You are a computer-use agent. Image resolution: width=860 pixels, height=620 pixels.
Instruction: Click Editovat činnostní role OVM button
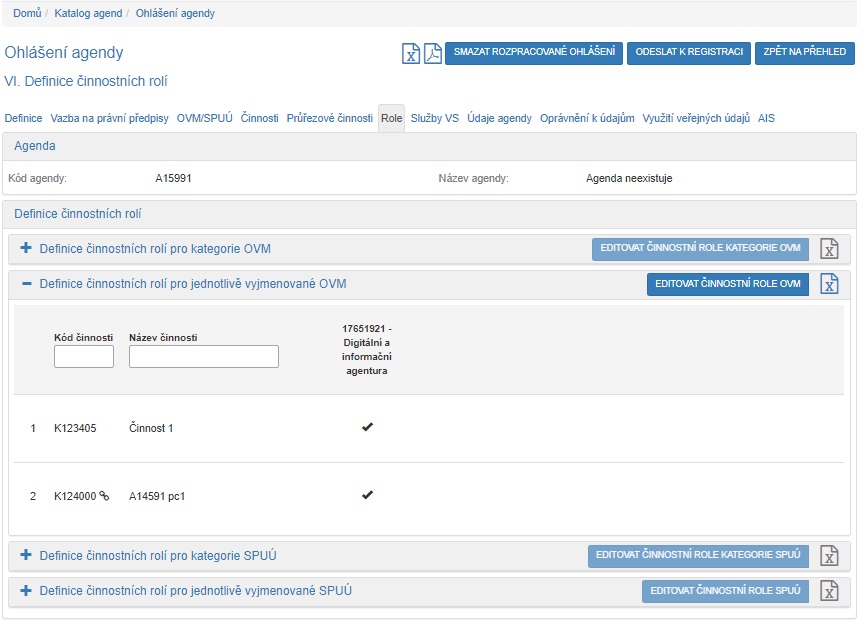coord(727,284)
